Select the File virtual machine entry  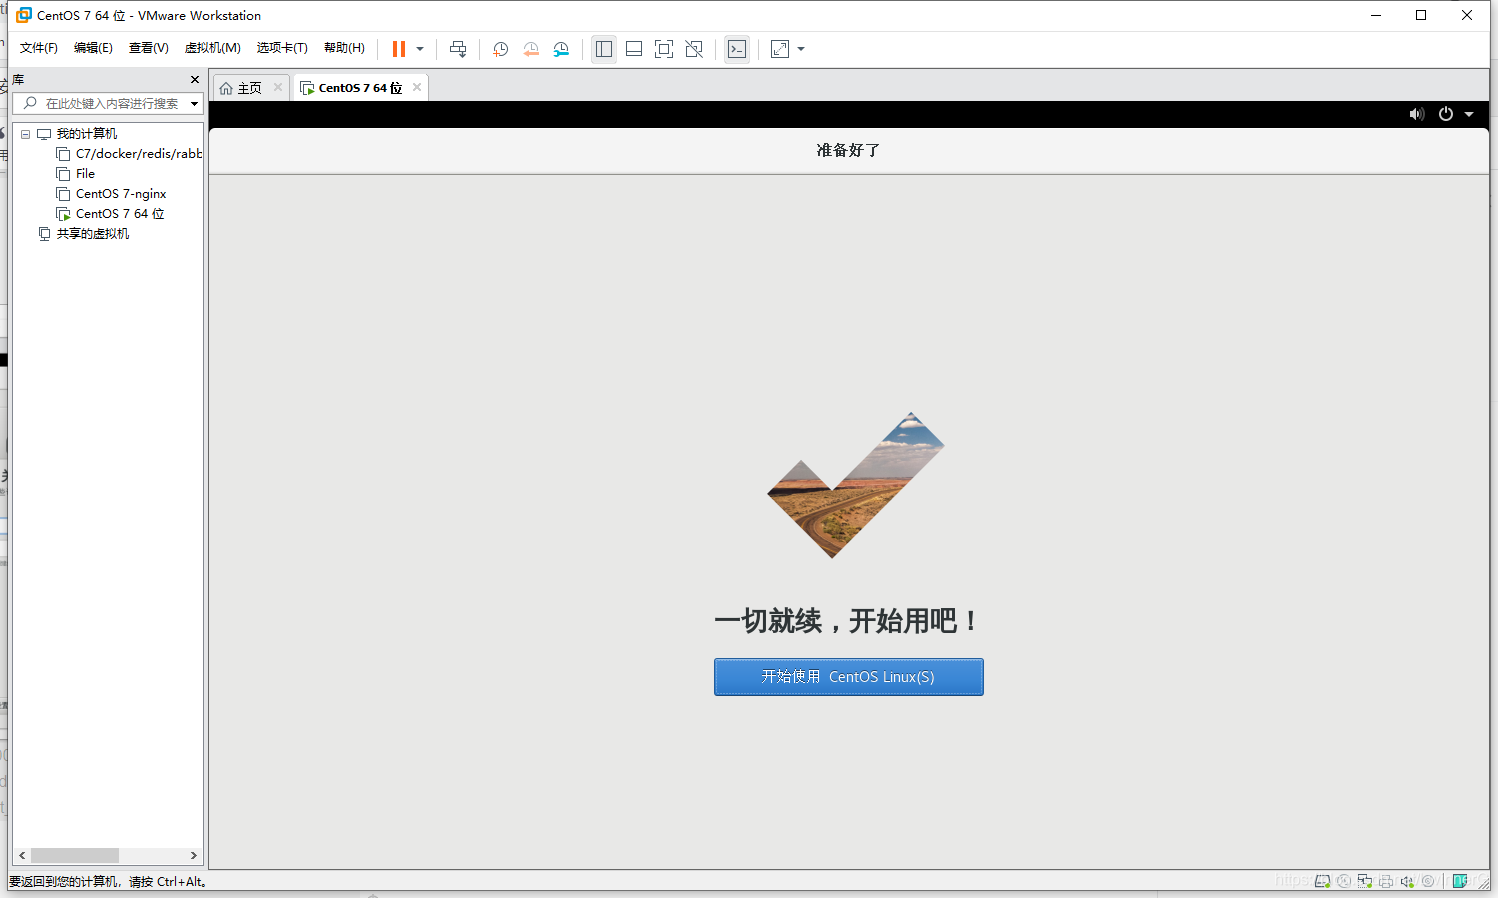click(x=85, y=174)
